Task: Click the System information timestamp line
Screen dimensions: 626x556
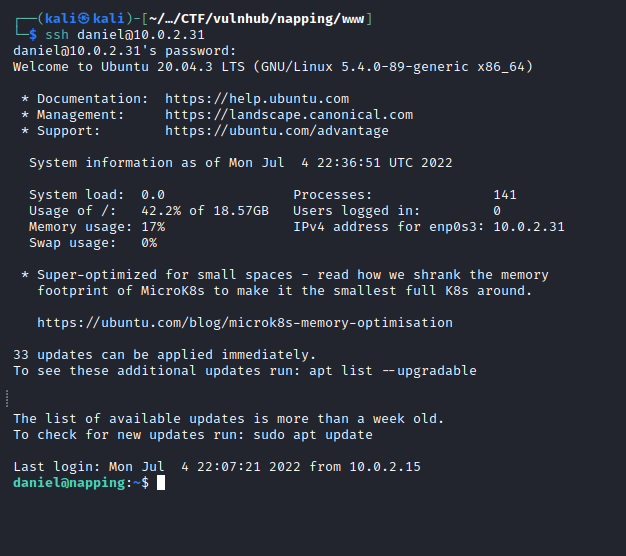Action: click(x=241, y=163)
